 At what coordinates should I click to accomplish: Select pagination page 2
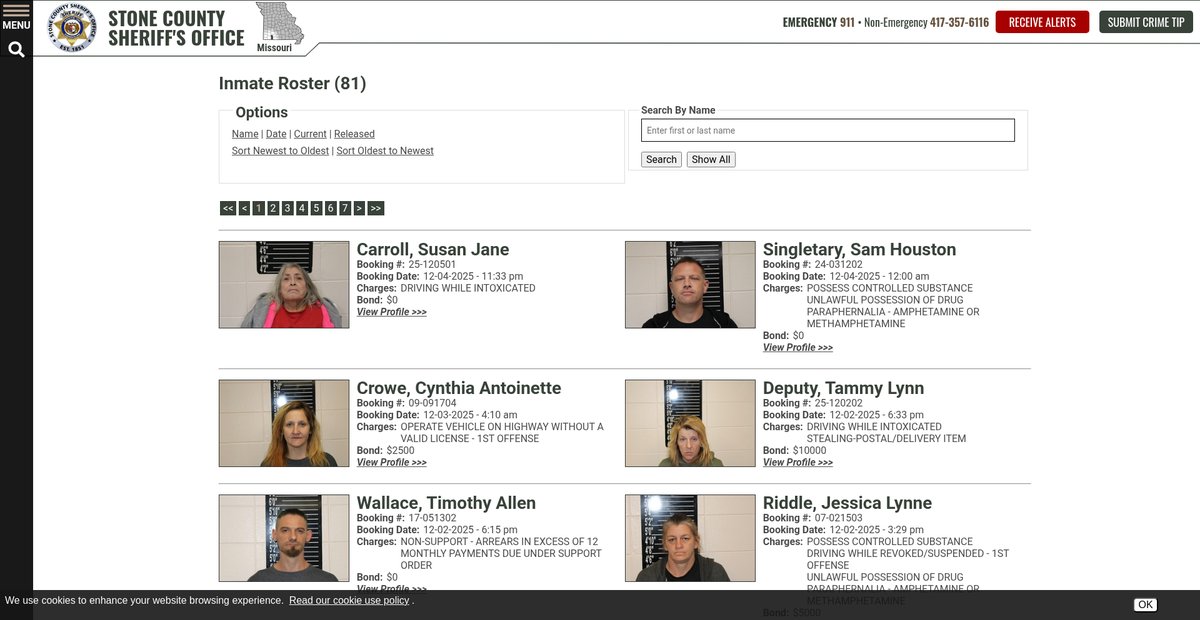click(273, 208)
